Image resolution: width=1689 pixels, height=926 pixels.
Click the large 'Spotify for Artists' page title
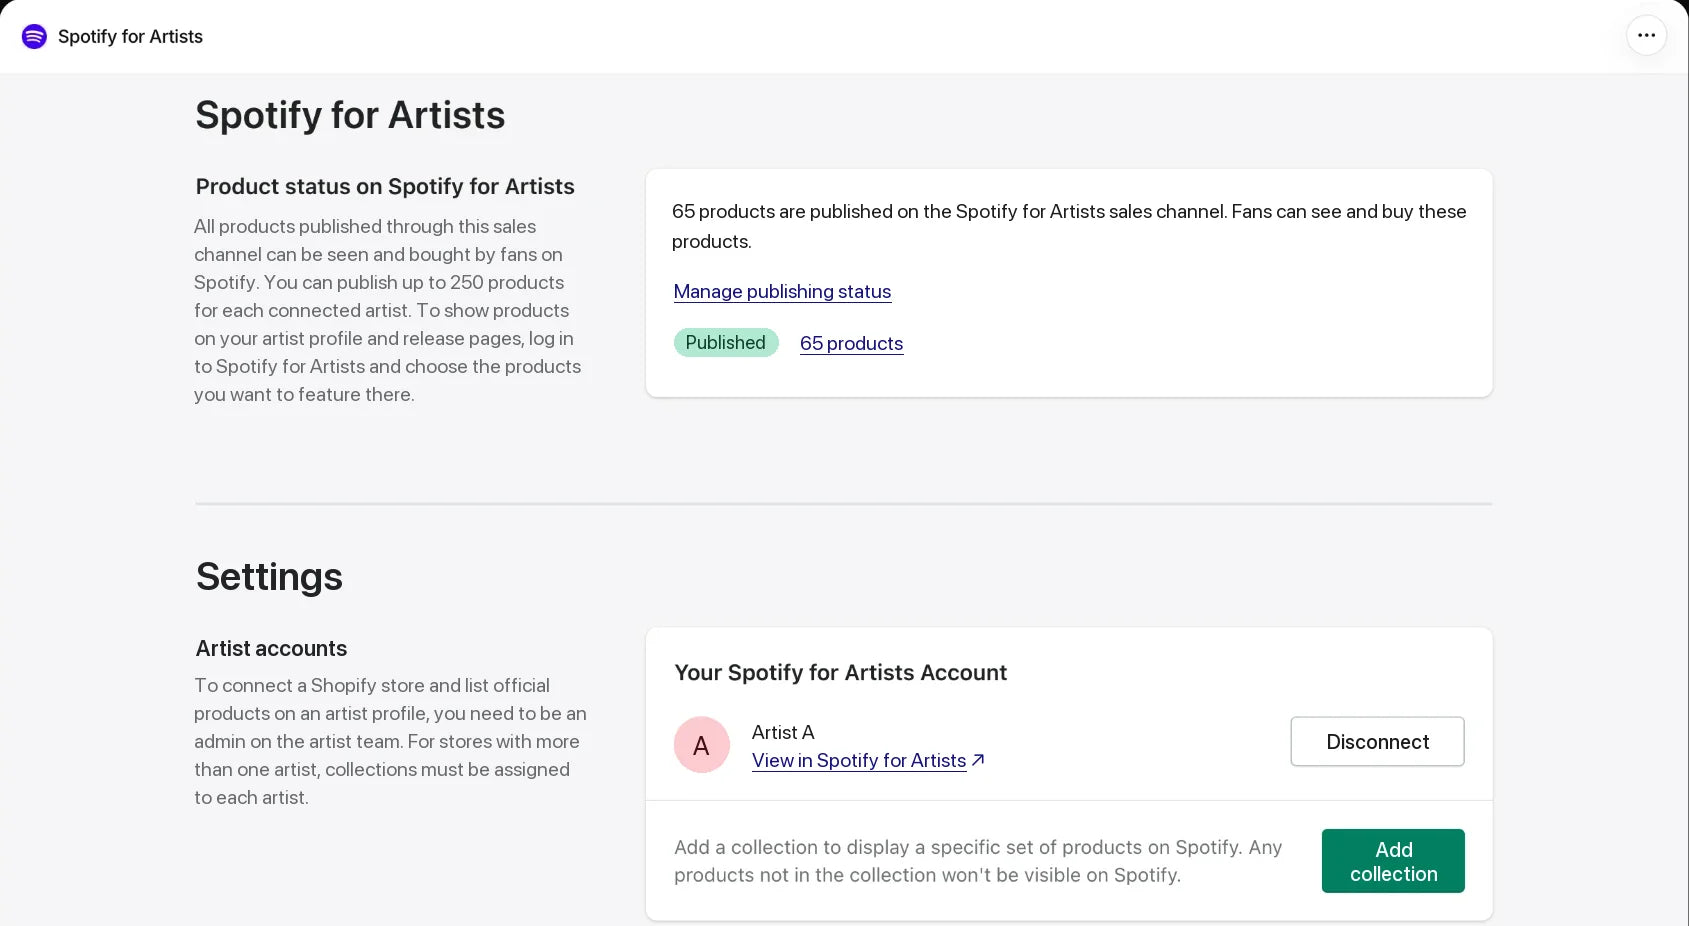tap(350, 116)
